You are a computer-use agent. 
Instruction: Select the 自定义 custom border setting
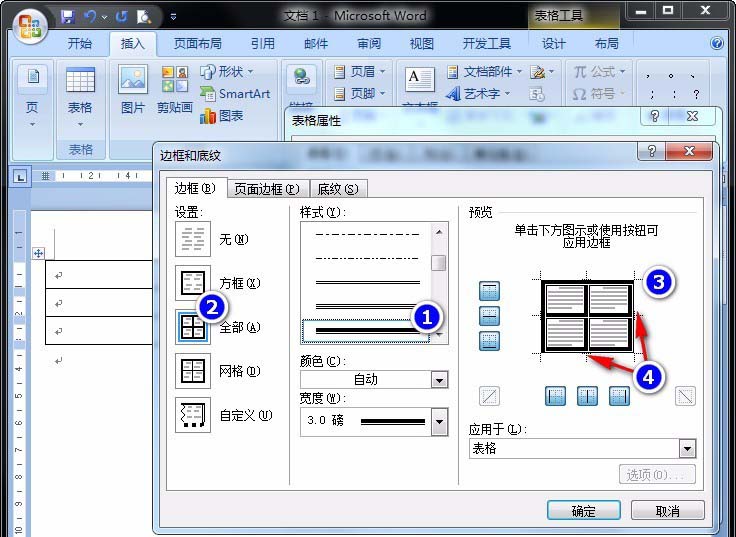[x=193, y=415]
